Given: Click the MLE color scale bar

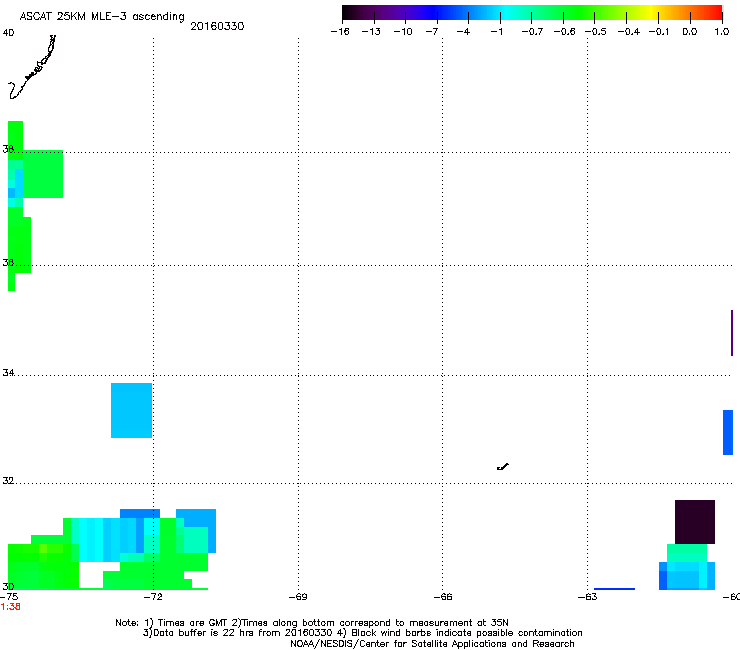Looking at the screenshot, I should (x=532, y=12).
